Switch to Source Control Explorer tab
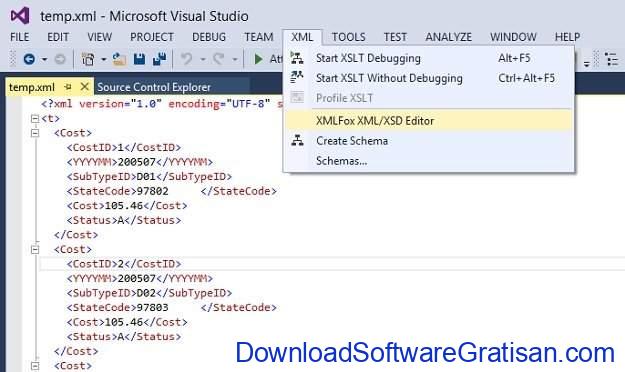 tap(154, 87)
